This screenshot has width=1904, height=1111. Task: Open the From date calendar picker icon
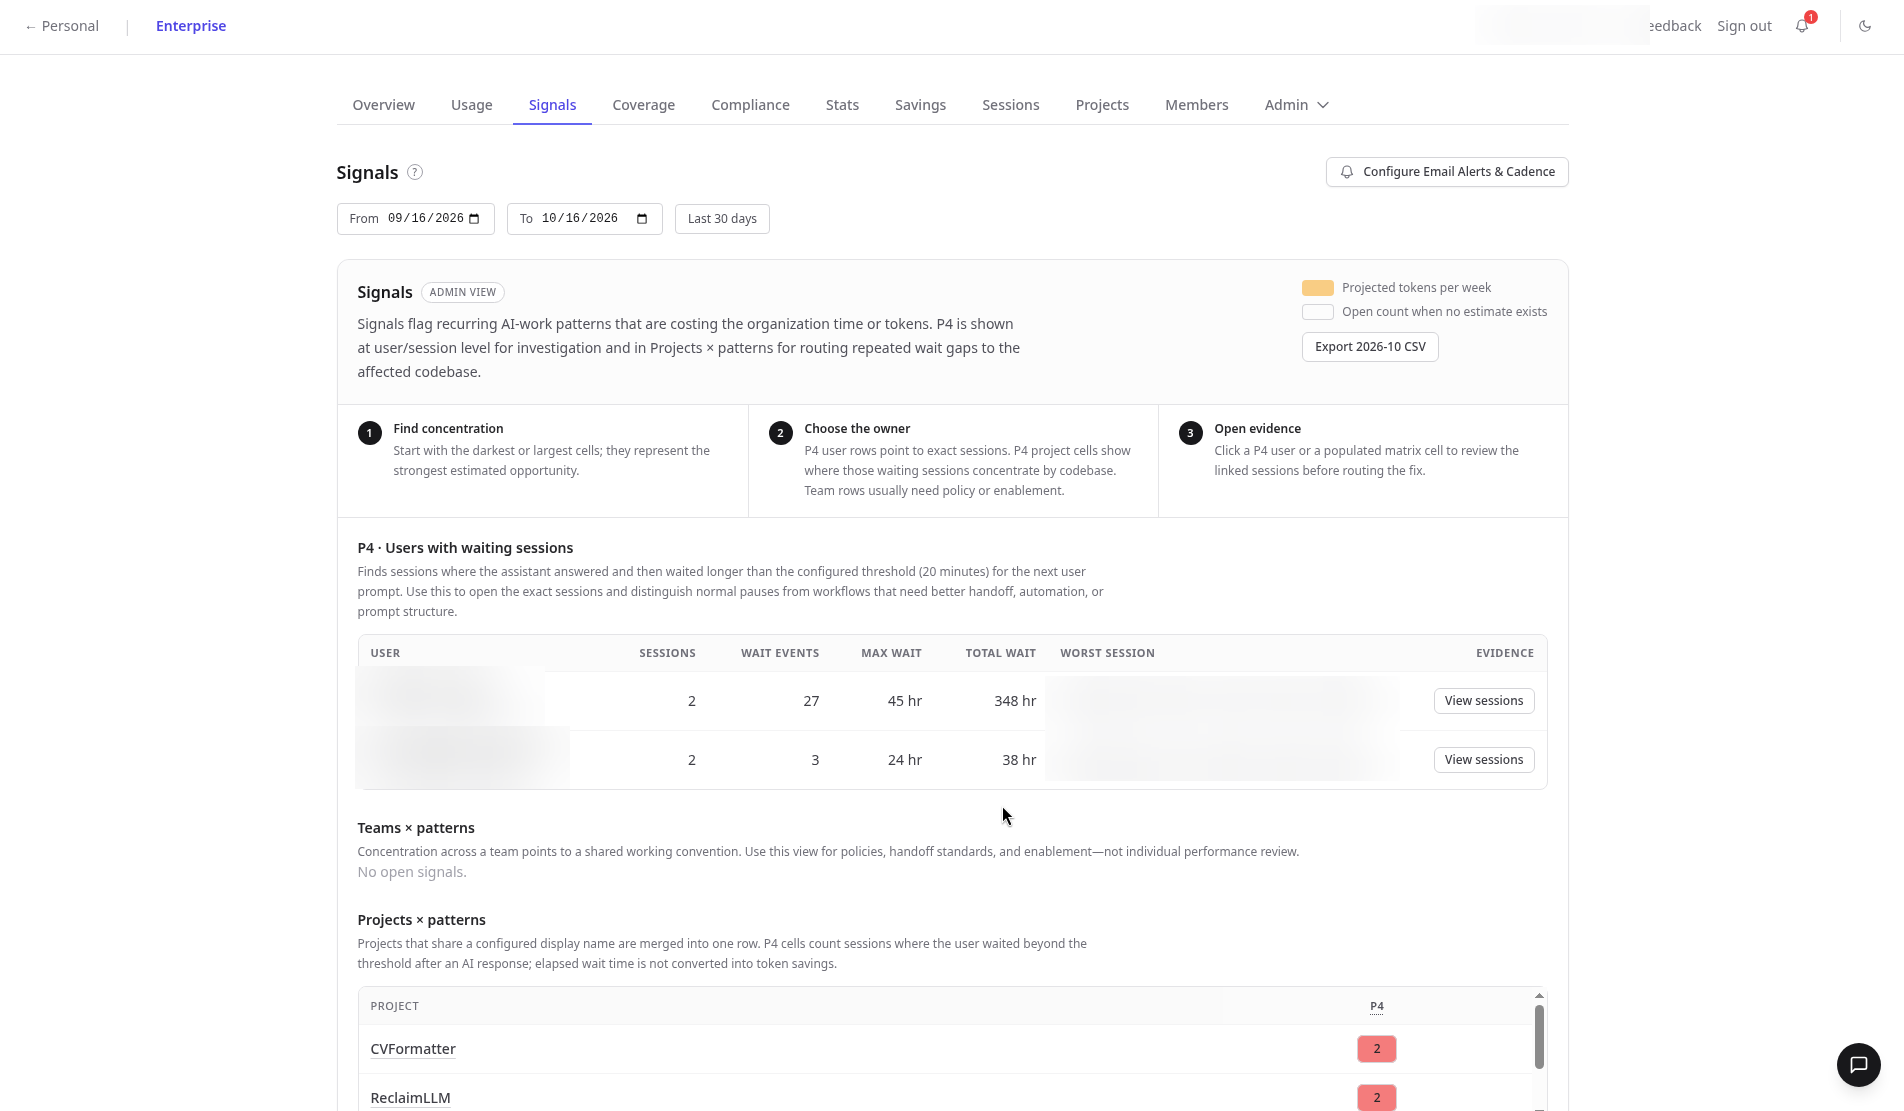click(x=475, y=219)
